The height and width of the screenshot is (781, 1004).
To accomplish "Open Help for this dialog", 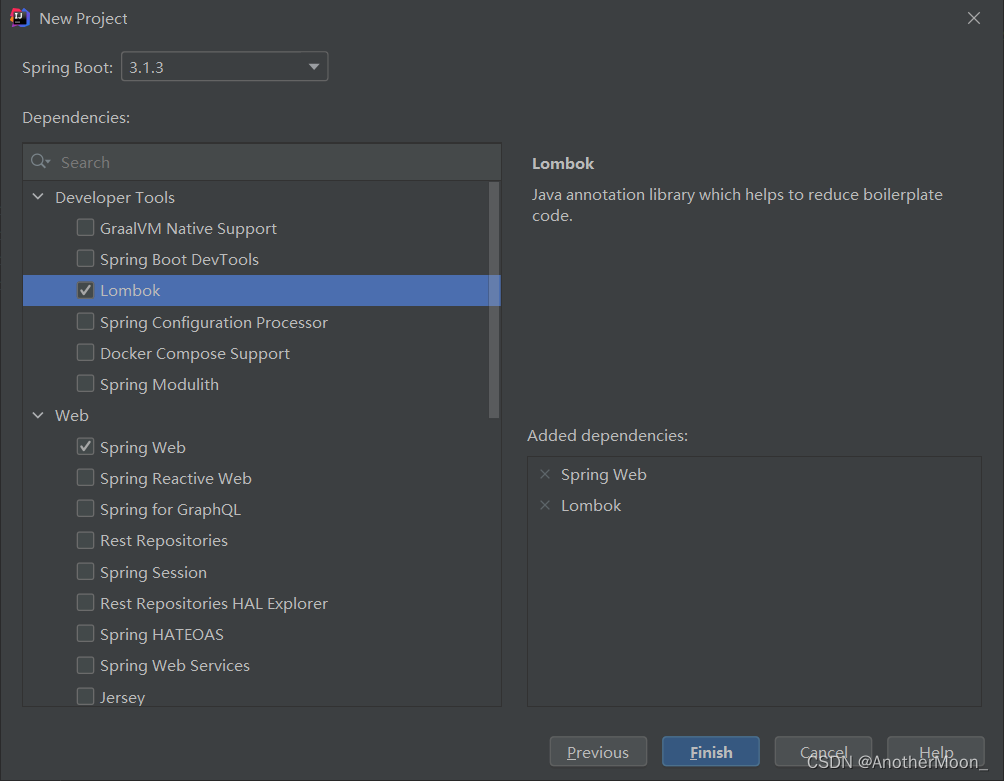I will tap(935, 751).
